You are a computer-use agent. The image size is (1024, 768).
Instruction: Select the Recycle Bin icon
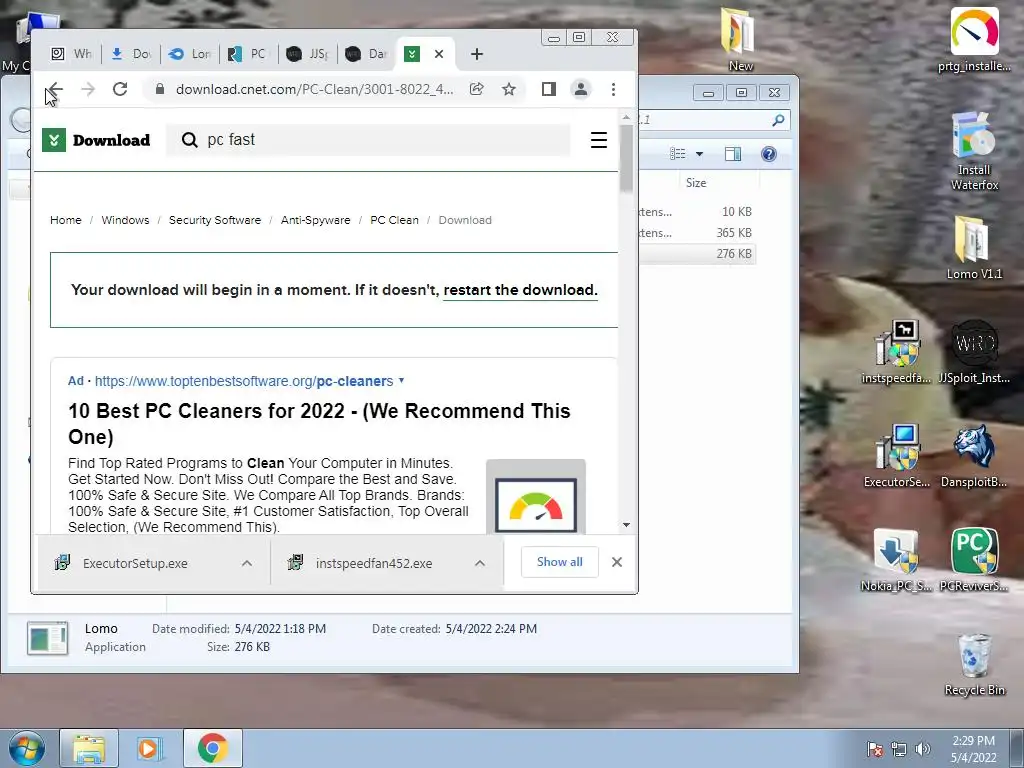(974, 665)
